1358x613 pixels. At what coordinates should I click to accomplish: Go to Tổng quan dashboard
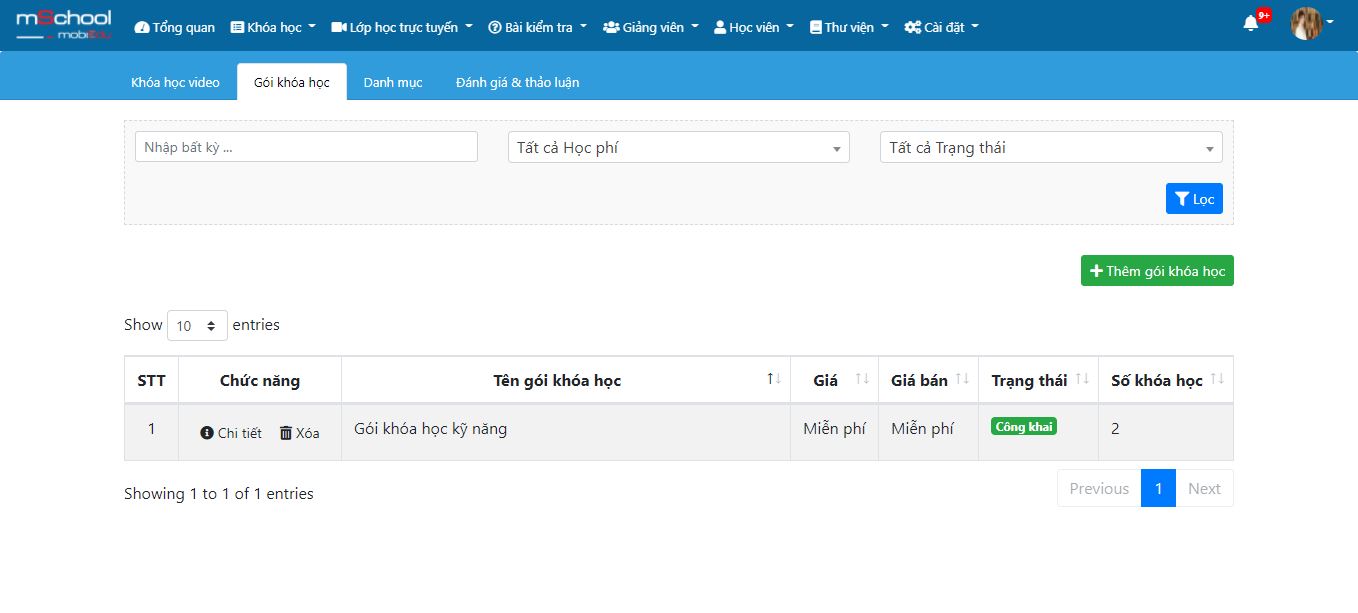(x=174, y=27)
